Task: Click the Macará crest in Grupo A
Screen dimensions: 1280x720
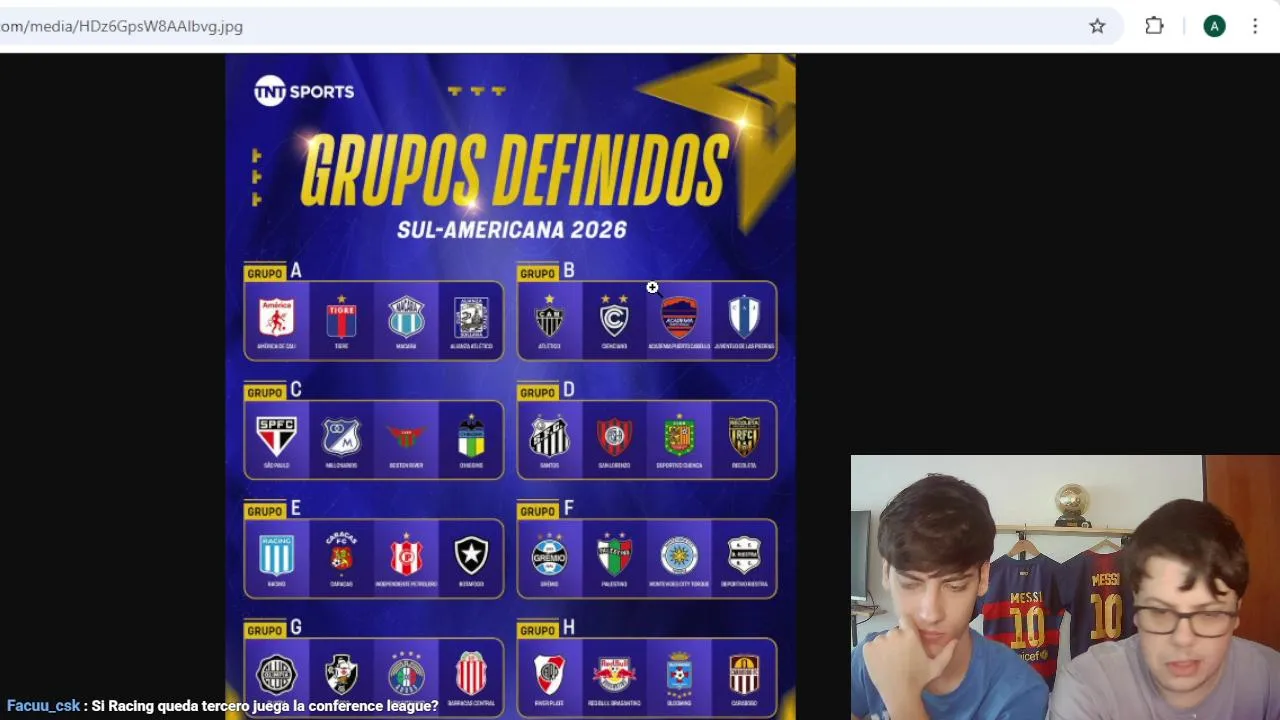Action: tap(406, 317)
